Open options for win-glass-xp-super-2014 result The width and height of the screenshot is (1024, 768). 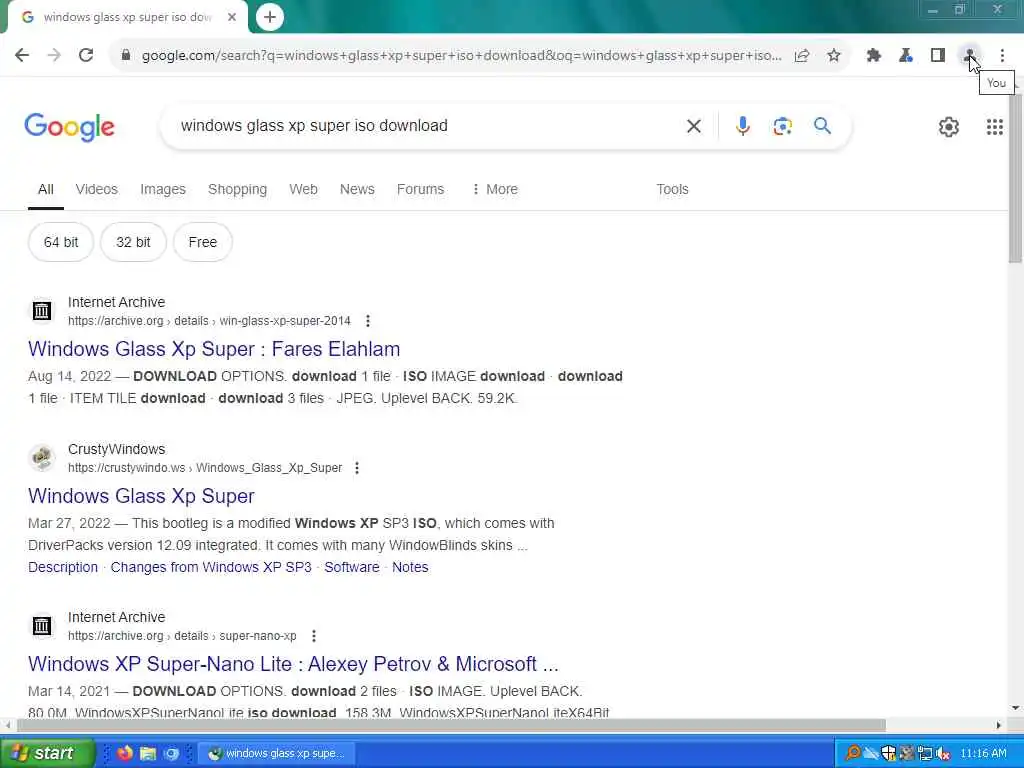point(368,321)
